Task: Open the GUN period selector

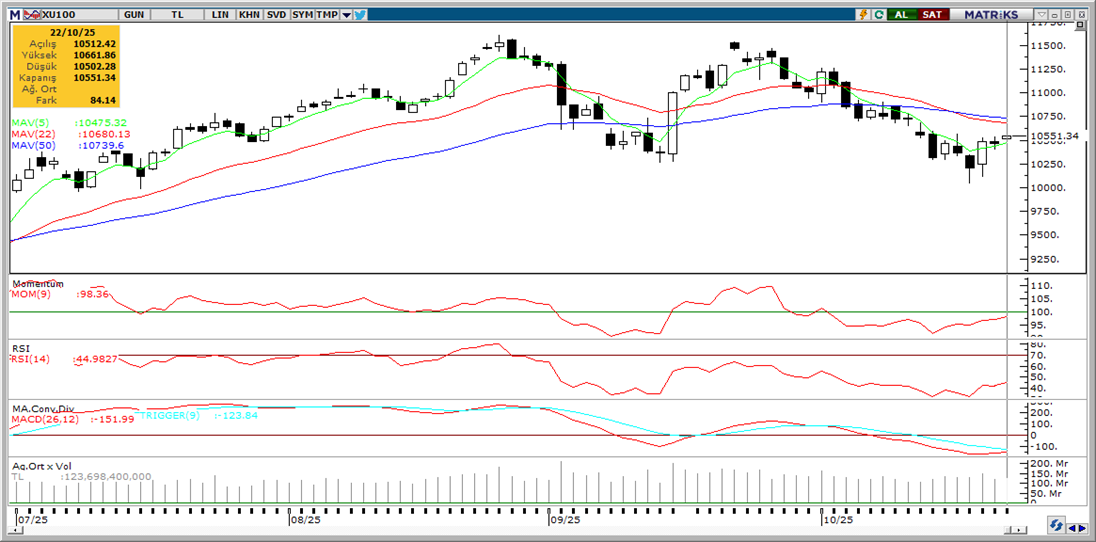Action: pos(133,15)
